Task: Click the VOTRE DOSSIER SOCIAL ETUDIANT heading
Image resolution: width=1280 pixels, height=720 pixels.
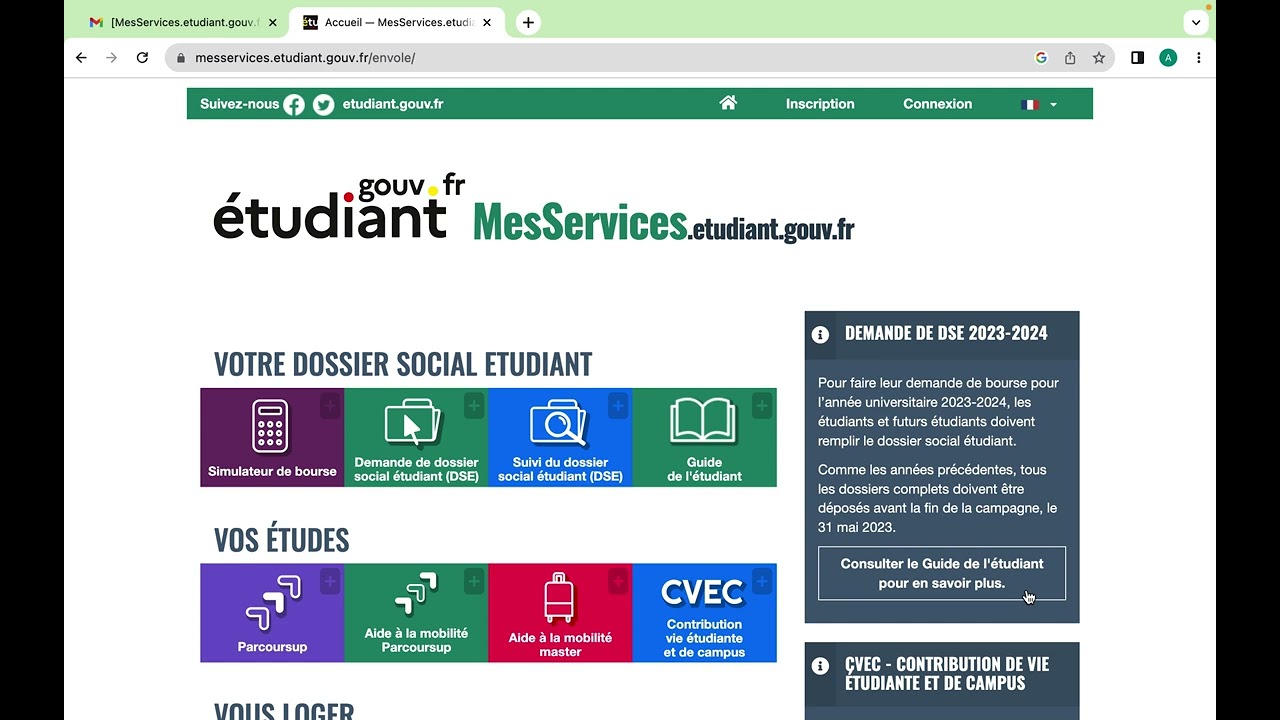Action: pos(403,364)
